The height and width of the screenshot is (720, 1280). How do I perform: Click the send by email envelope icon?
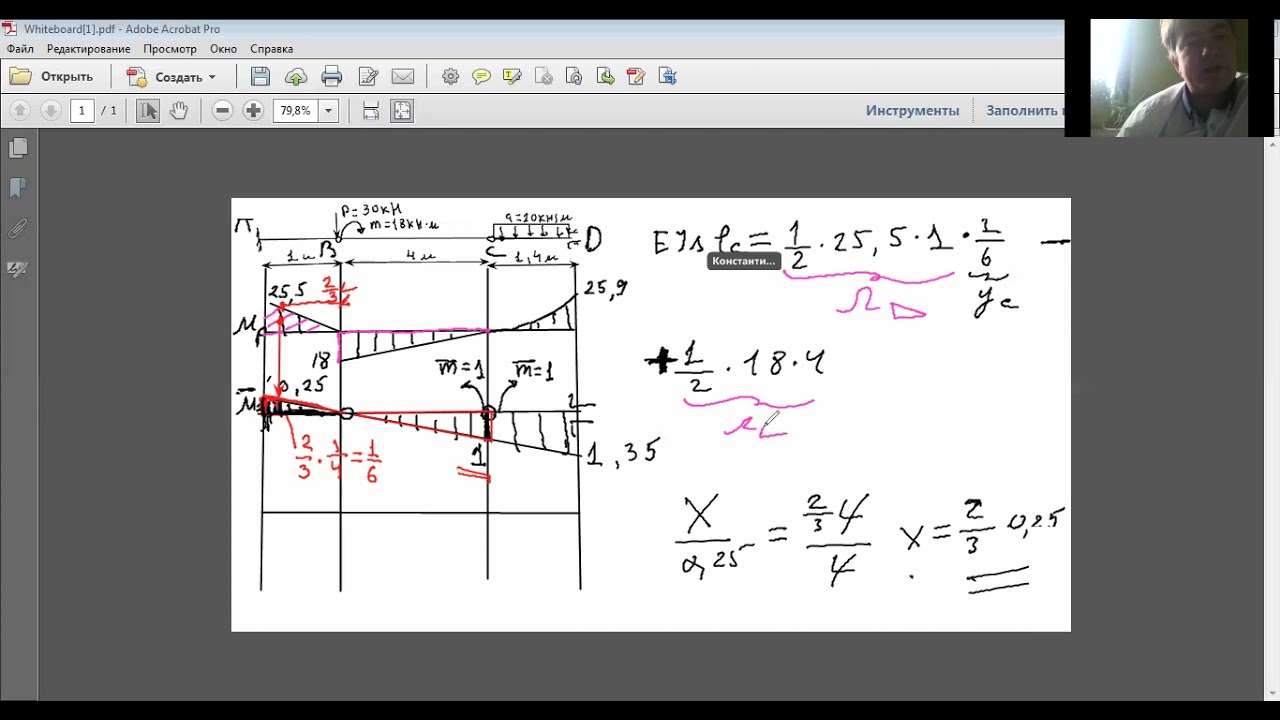pos(403,77)
